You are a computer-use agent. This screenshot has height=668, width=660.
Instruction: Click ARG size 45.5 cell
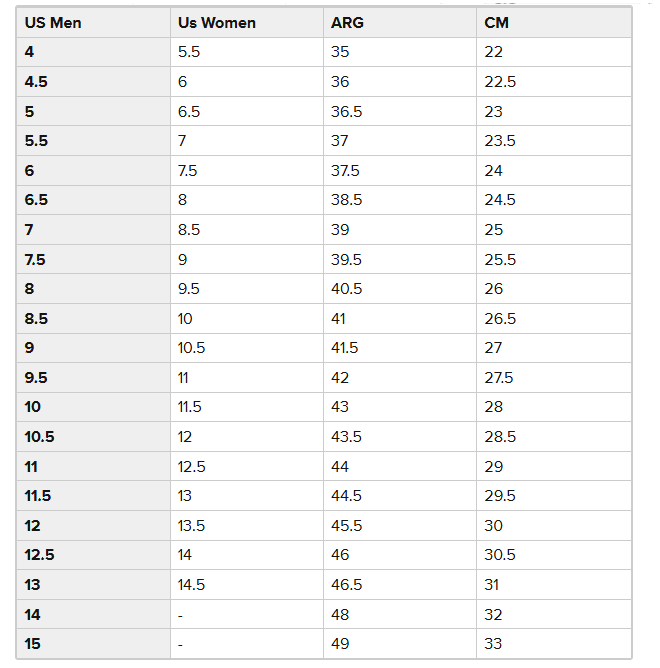tap(346, 526)
